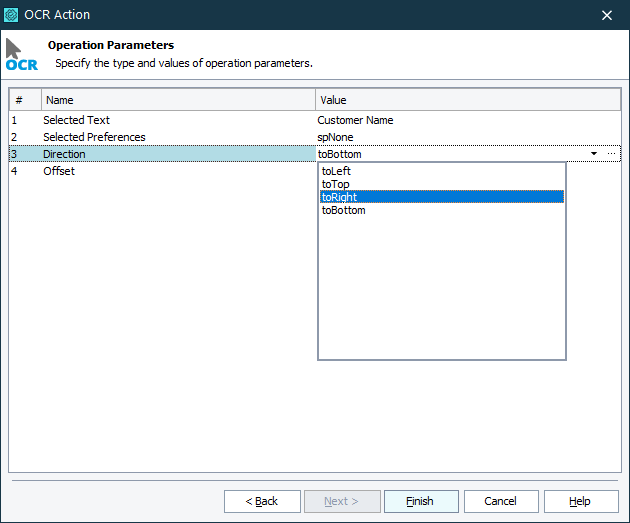Image resolution: width=630 pixels, height=523 pixels.
Task: Choose the toTop direction option
Action: click(336, 184)
